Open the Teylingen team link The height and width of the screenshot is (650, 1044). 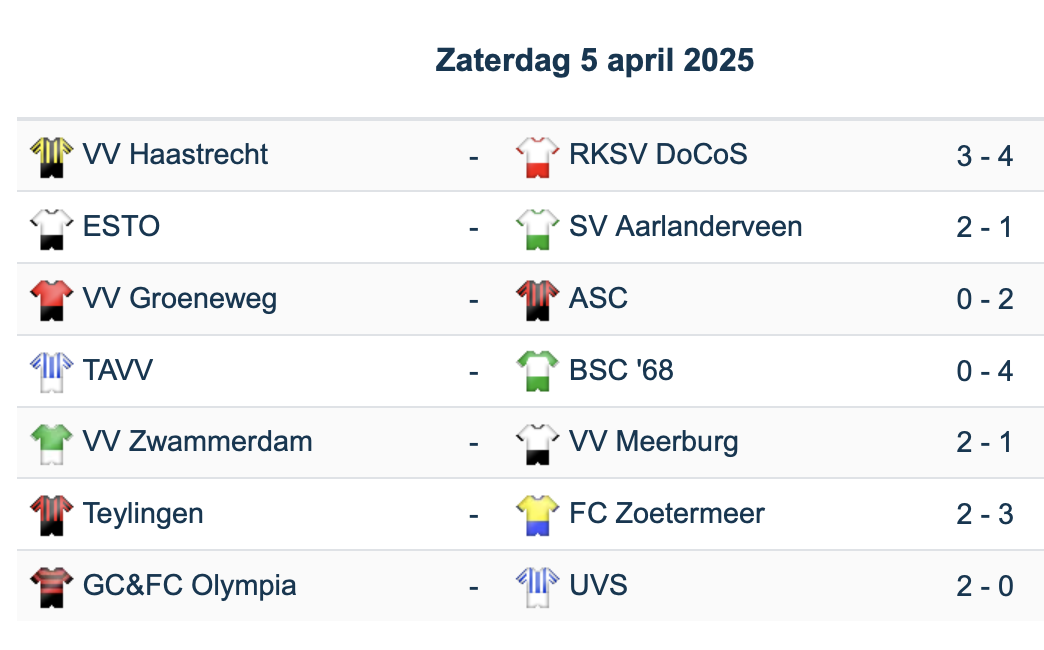143,514
